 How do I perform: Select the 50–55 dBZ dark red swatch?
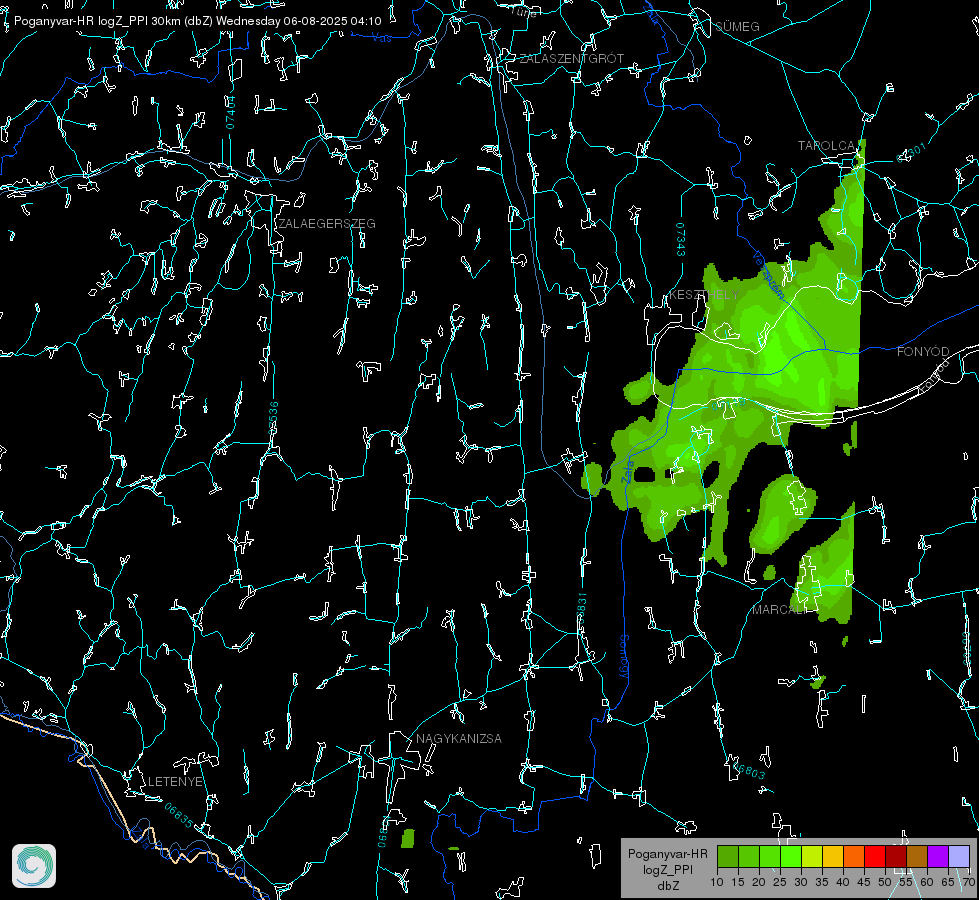[896, 856]
